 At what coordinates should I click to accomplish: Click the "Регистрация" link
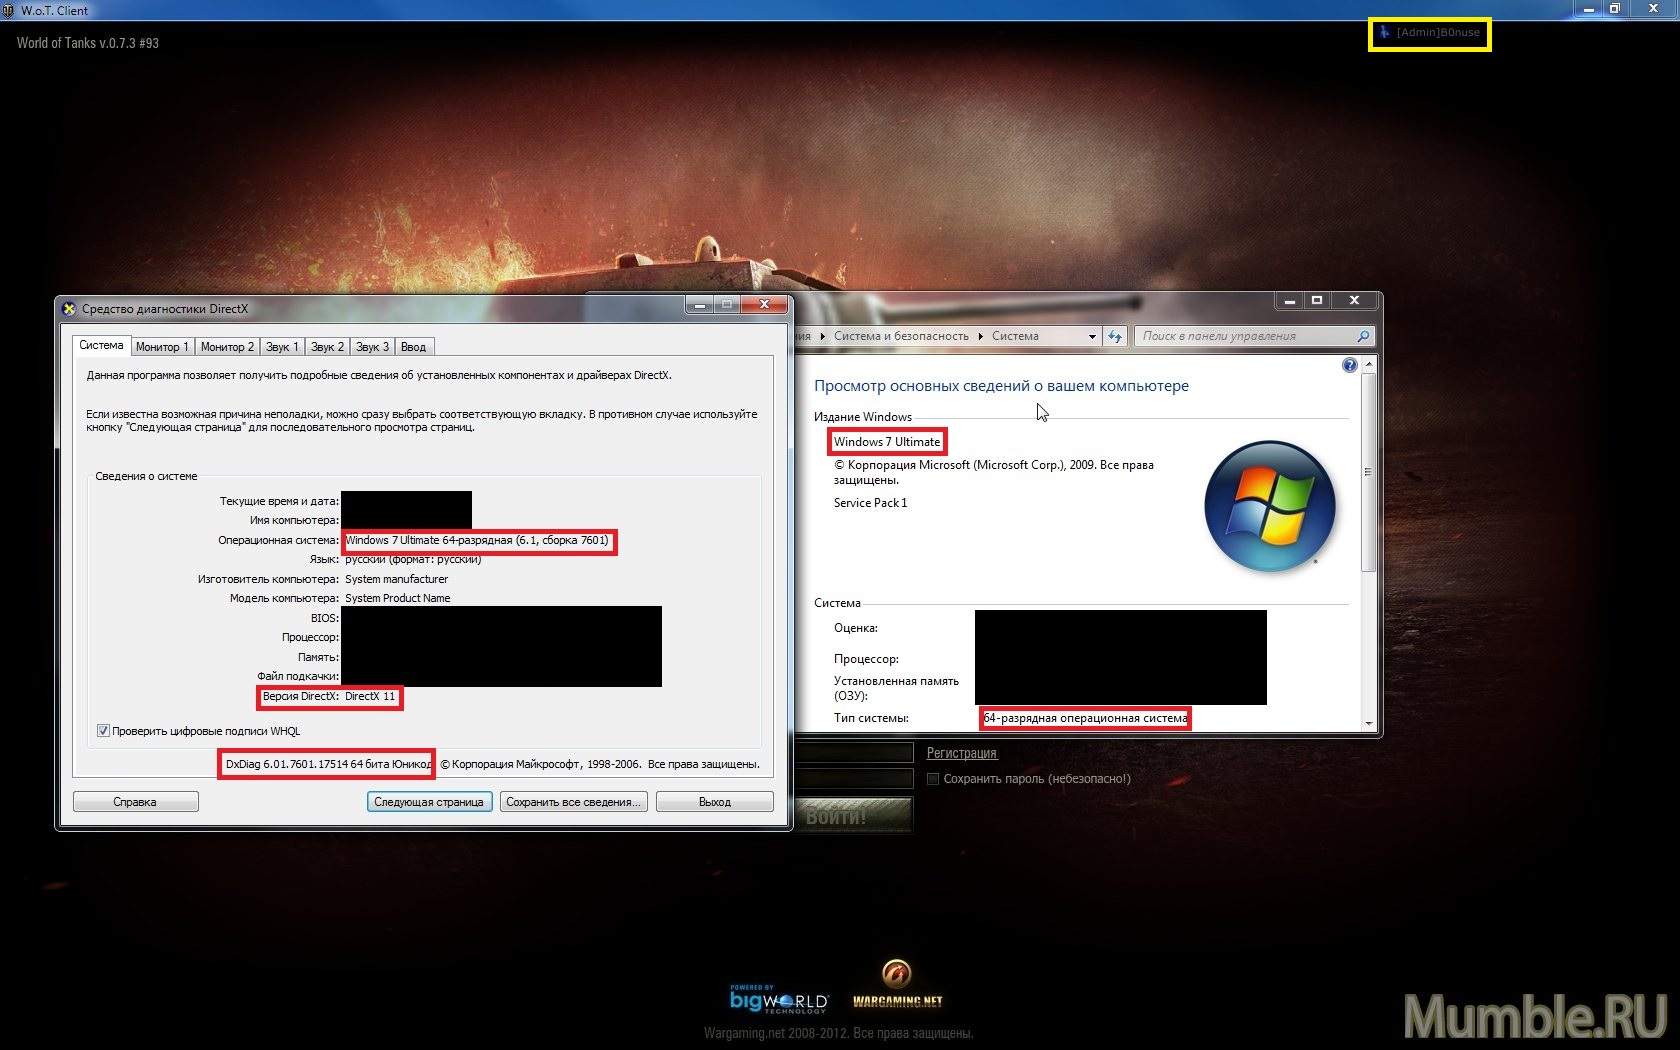(x=961, y=753)
